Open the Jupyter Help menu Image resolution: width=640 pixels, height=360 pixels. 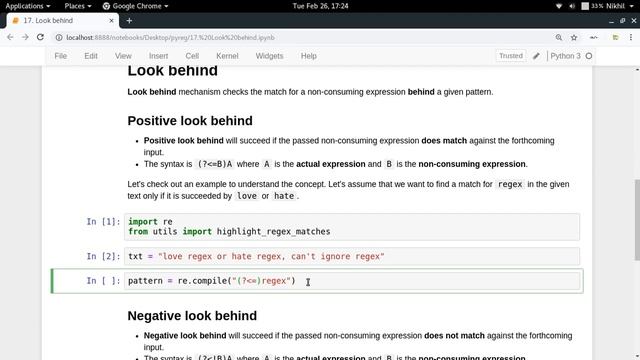click(x=309, y=56)
